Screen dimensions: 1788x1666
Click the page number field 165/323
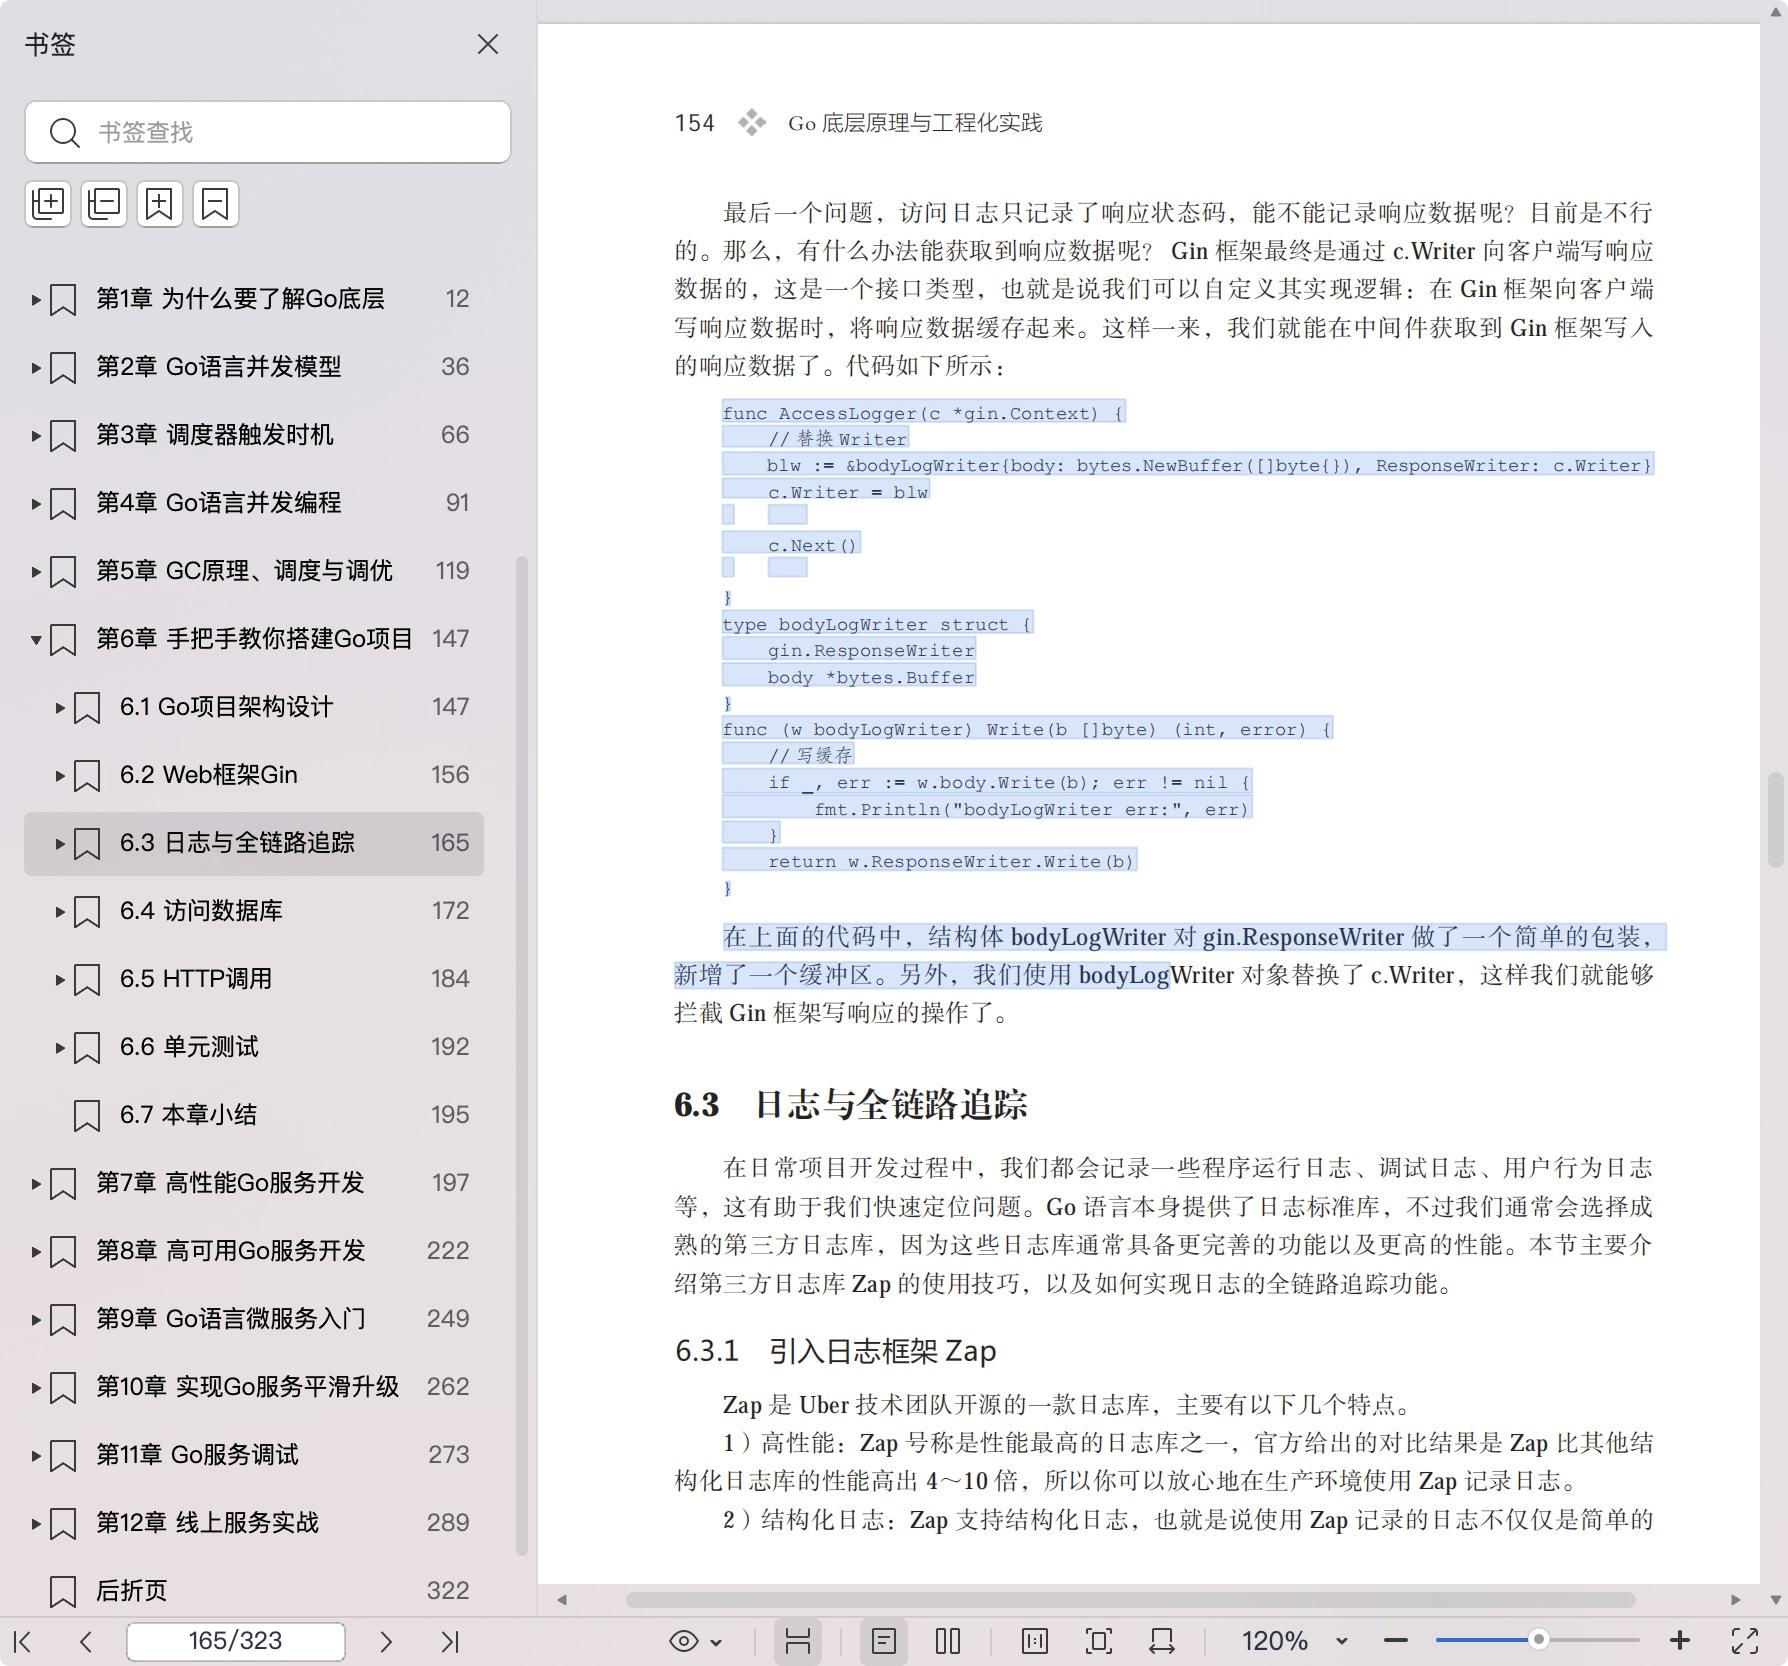pyautogui.click(x=236, y=1641)
